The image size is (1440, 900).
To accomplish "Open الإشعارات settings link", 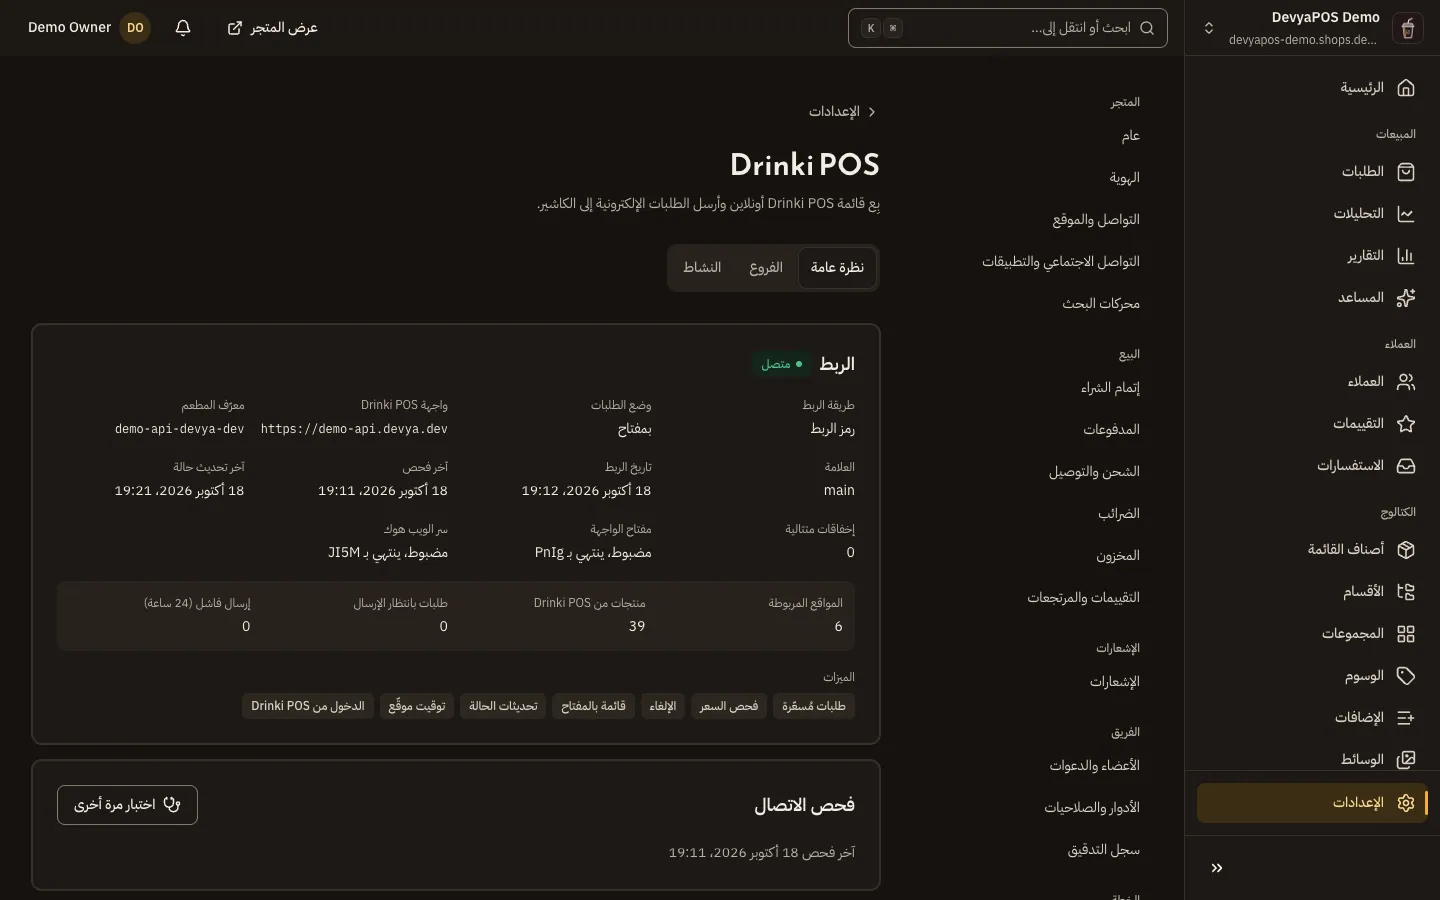I will click(x=1115, y=682).
